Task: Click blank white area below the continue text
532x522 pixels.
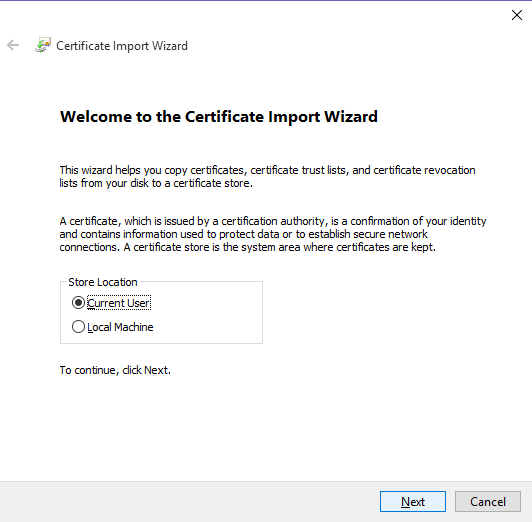Action: (x=265, y=427)
